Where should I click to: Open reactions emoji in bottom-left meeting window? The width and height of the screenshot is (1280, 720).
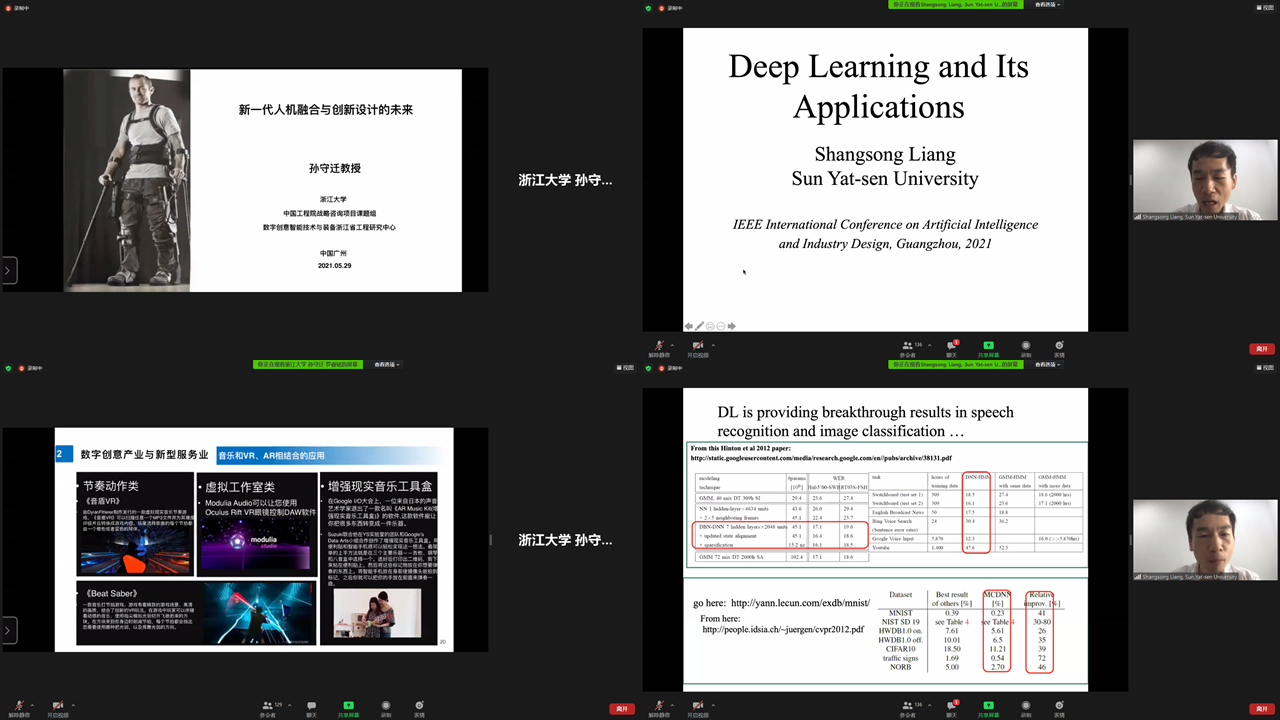419,706
